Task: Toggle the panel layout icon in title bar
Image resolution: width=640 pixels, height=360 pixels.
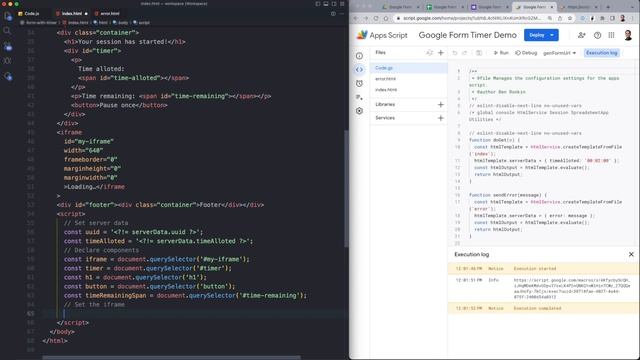Action: tap(326, 4)
